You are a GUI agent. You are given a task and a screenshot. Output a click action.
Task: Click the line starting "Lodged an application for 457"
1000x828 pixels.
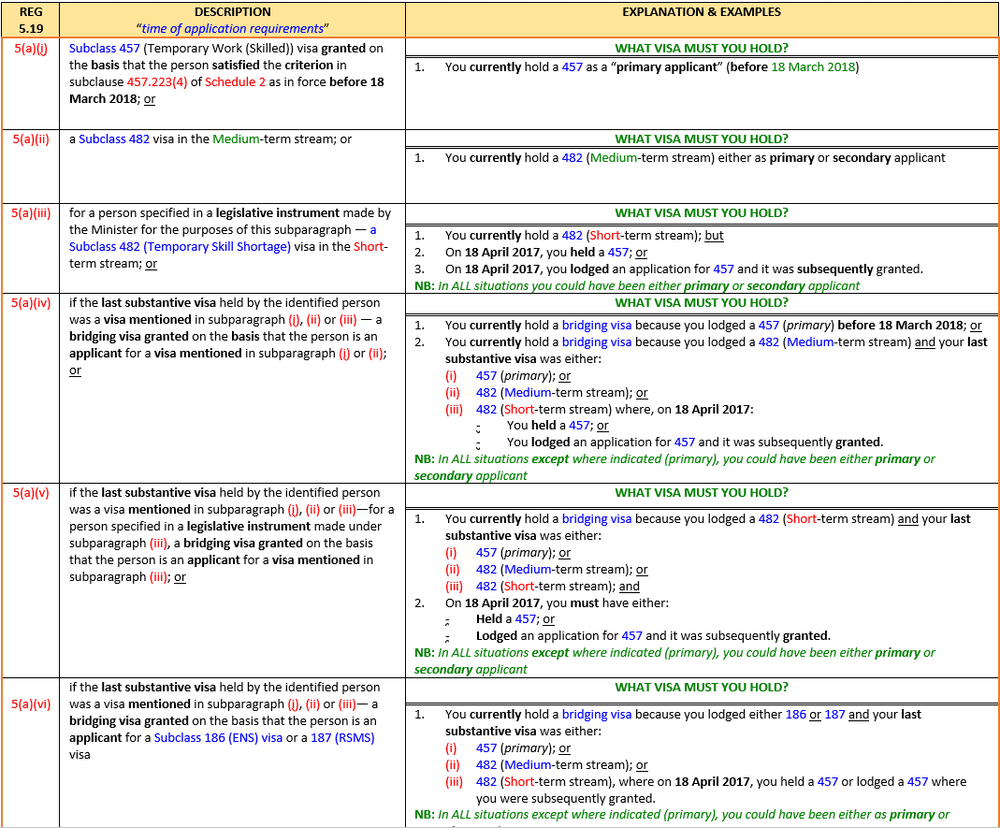tap(653, 636)
